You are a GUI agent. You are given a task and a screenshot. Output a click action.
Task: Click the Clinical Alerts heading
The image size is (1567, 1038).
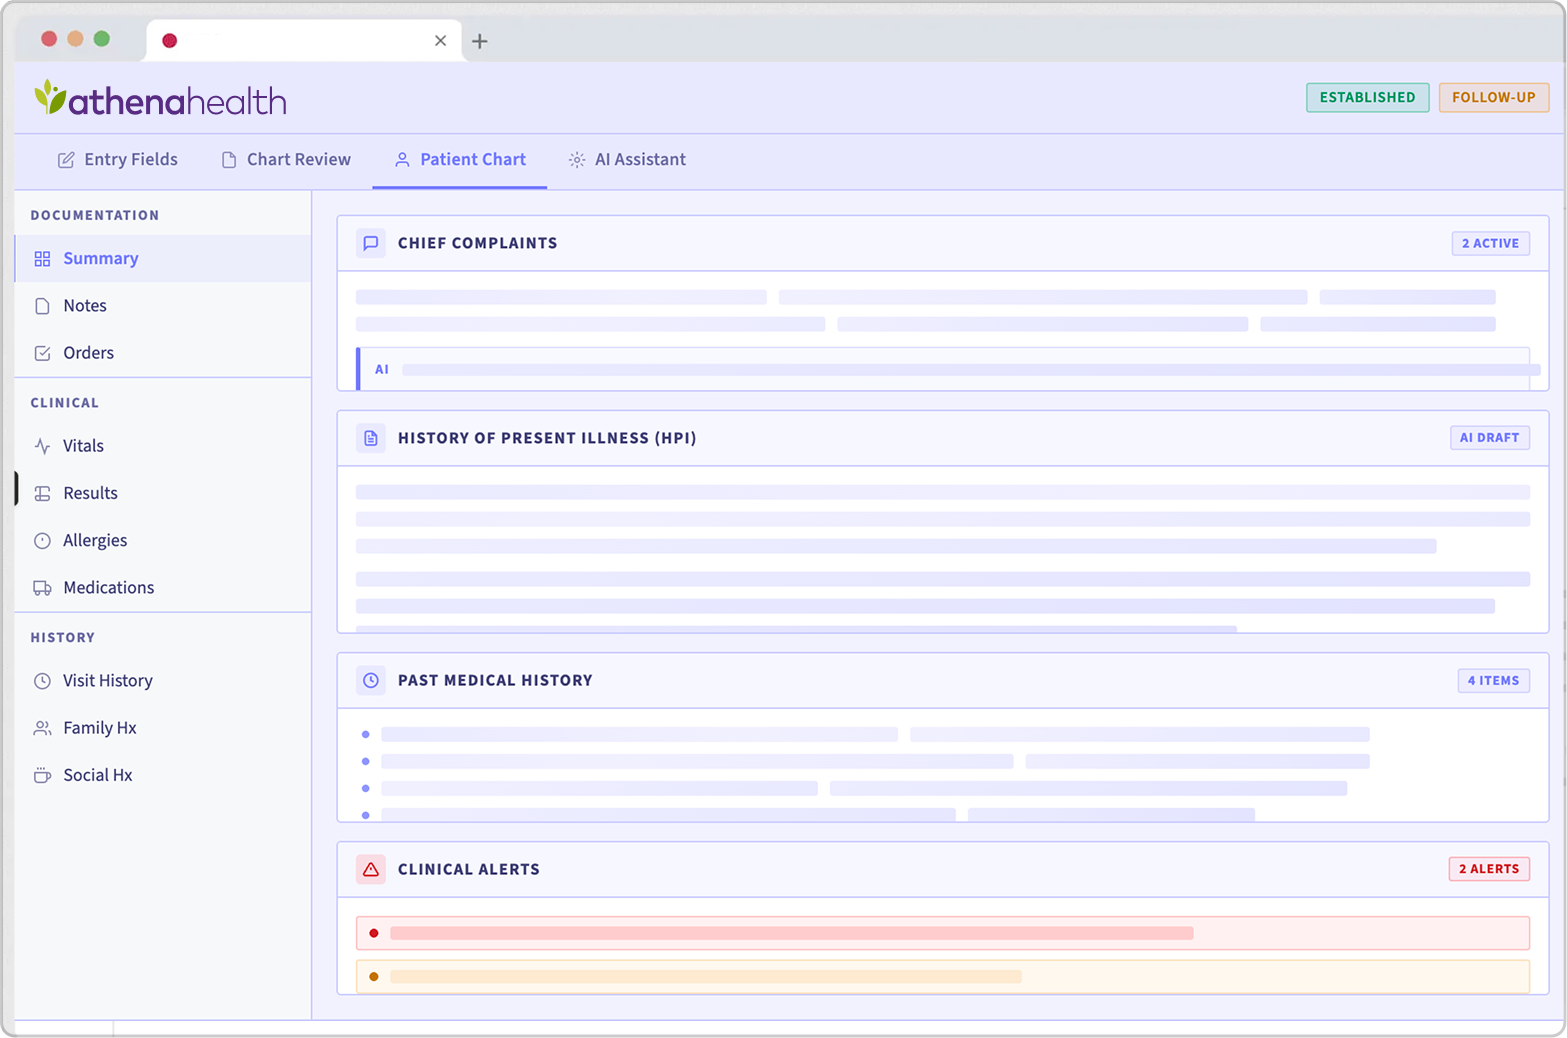(x=468, y=869)
